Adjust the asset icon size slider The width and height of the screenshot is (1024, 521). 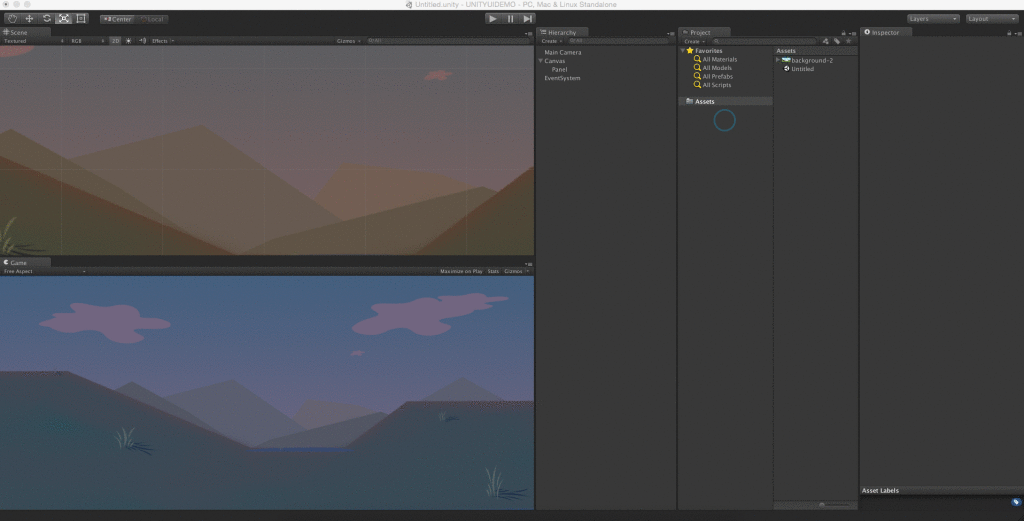coord(822,505)
